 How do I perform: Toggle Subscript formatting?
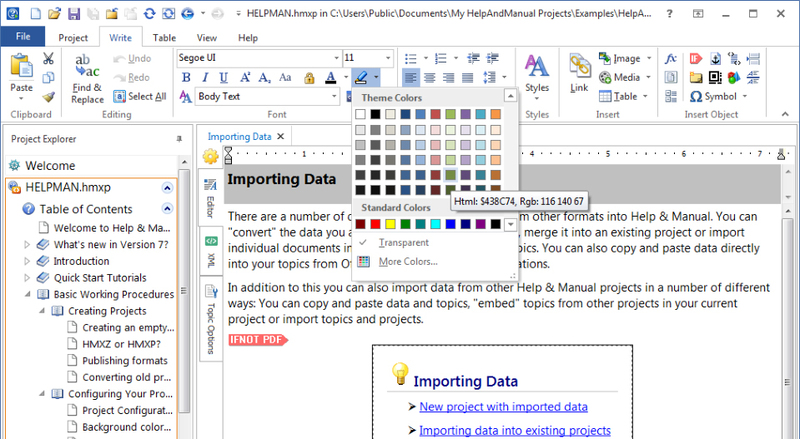[x=264, y=78]
